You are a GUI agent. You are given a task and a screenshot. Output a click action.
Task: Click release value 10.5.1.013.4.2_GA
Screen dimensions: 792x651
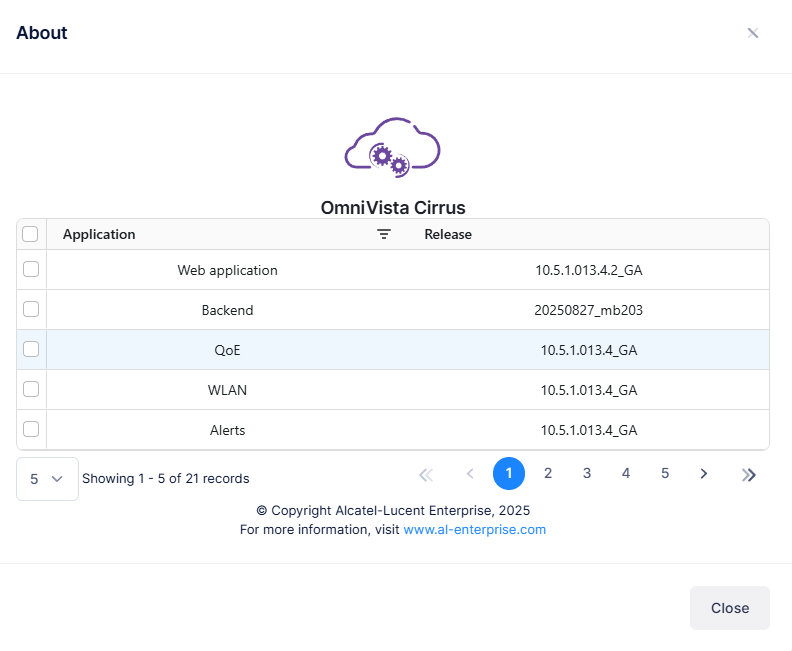click(589, 270)
